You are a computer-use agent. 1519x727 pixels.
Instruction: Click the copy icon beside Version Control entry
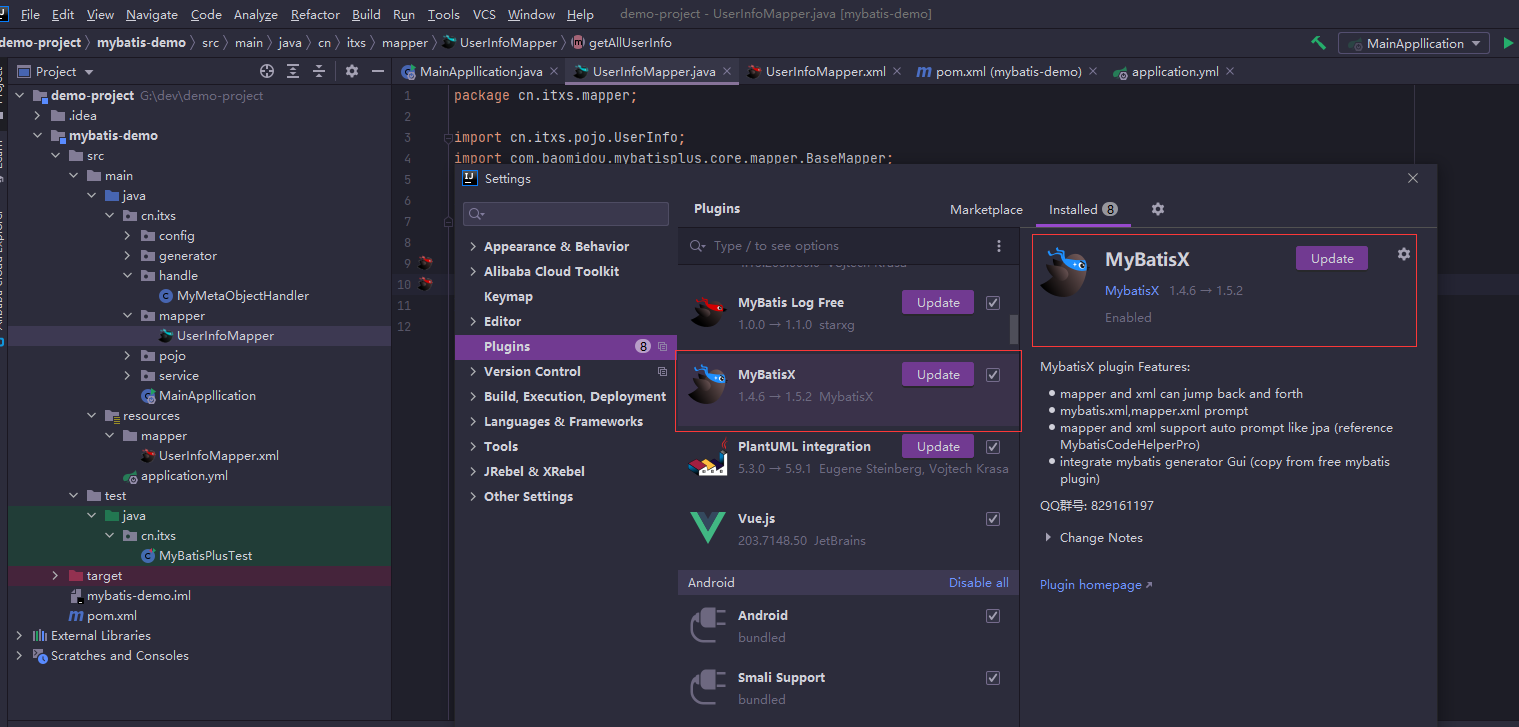pos(662,371)
